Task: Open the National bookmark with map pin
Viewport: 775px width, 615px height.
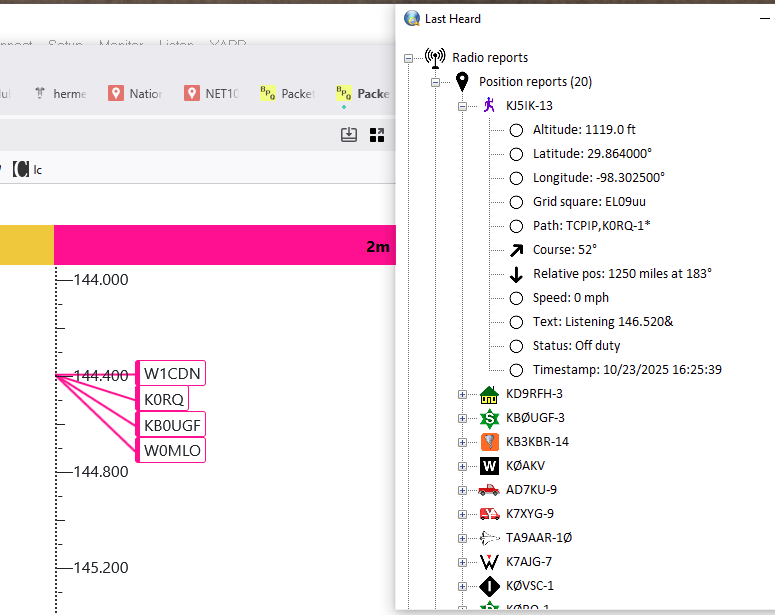Action: [135, 93]
